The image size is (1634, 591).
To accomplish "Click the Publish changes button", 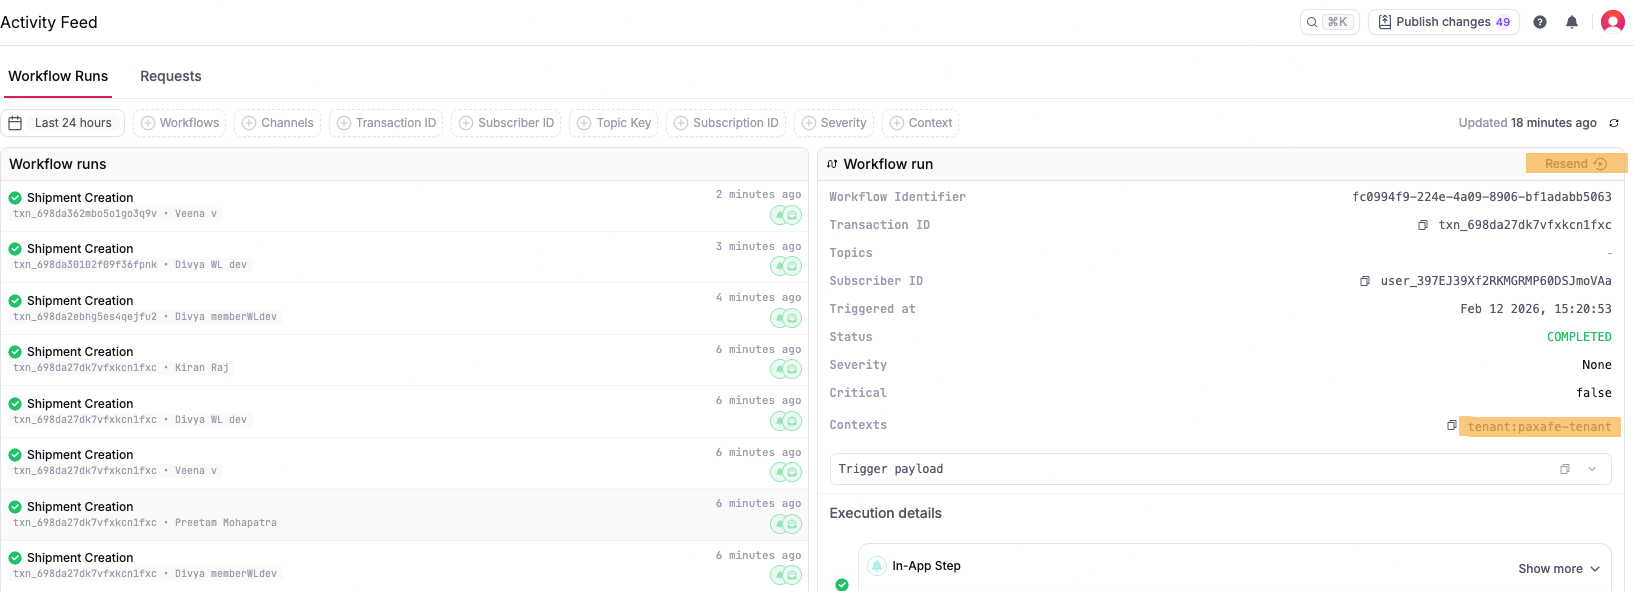I will click(1443, 22).
